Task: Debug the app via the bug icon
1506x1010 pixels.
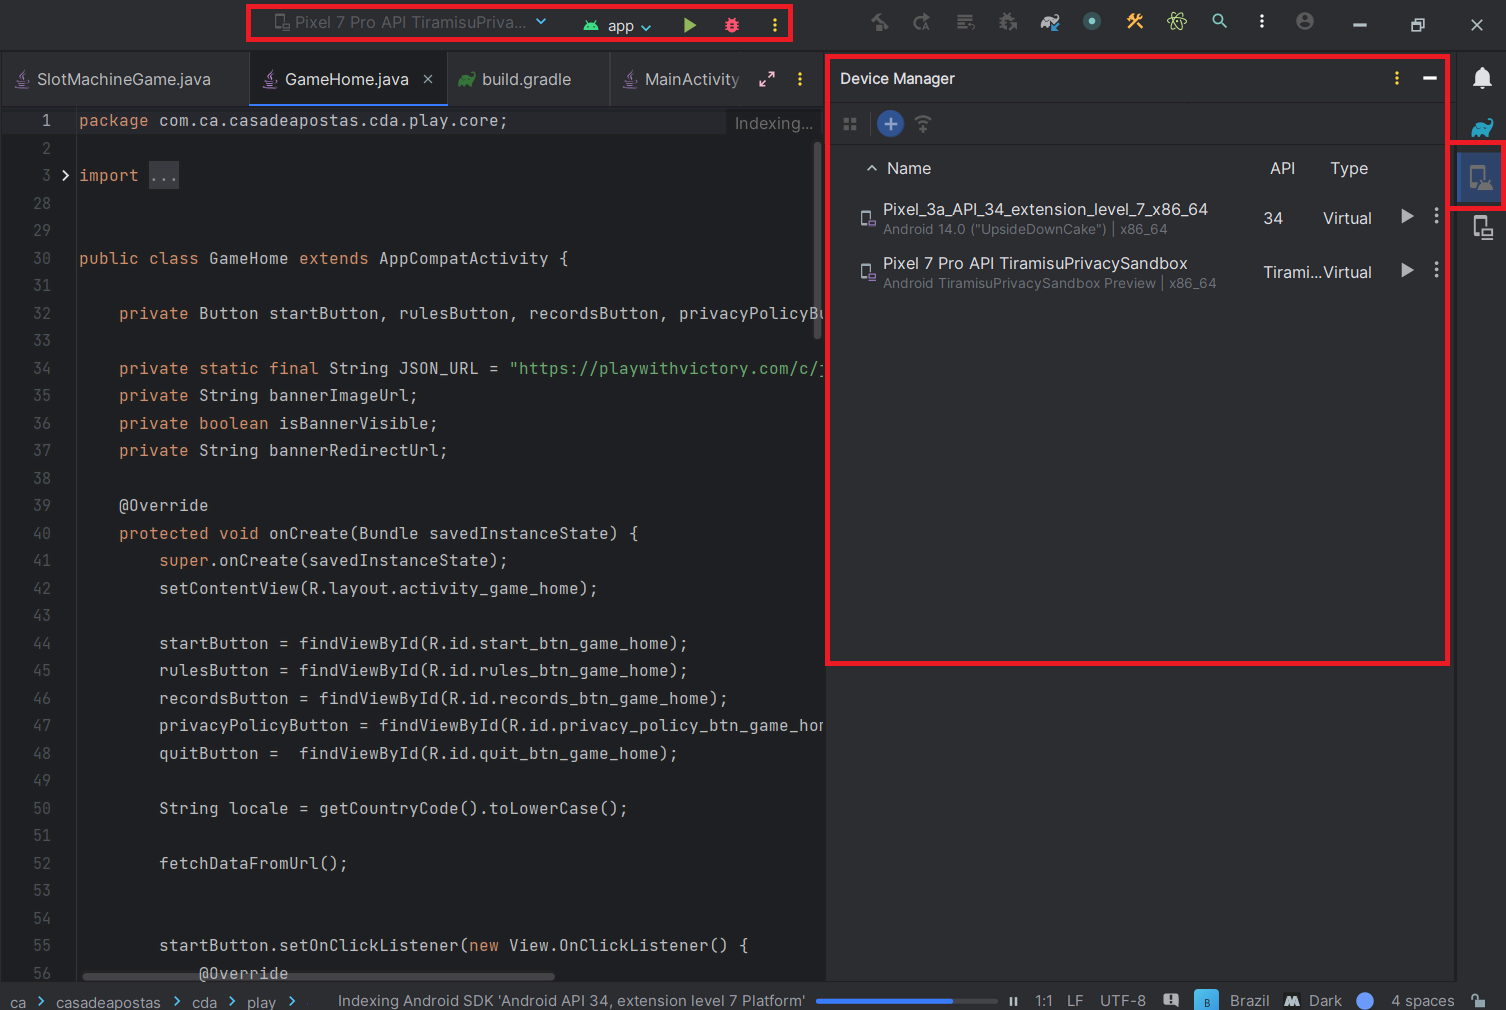Action: pos(731,25)
